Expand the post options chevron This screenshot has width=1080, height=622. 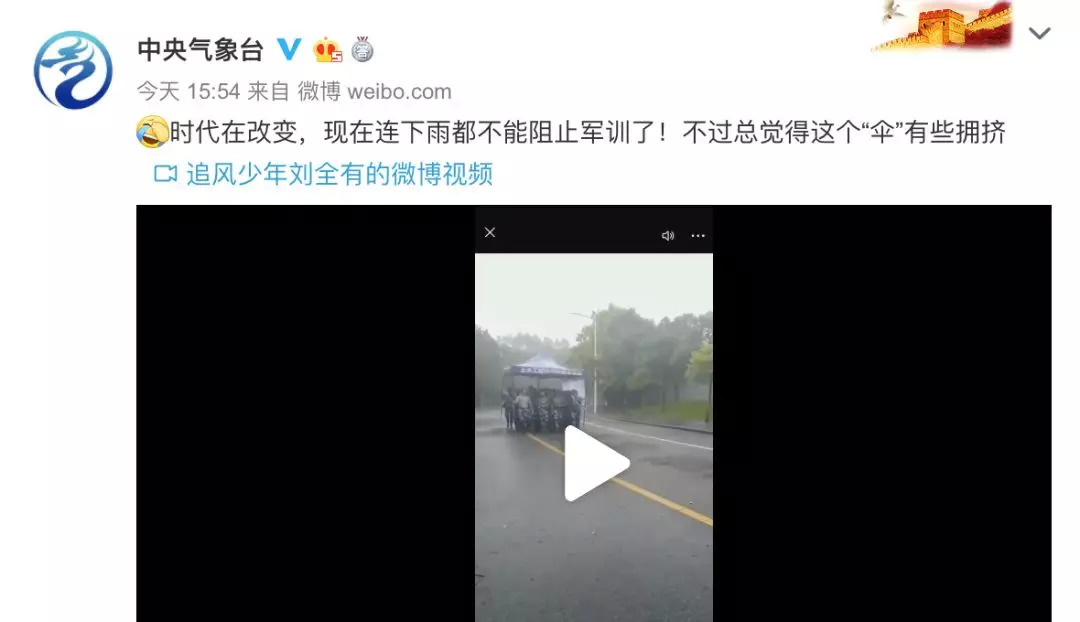point(1039,33)
